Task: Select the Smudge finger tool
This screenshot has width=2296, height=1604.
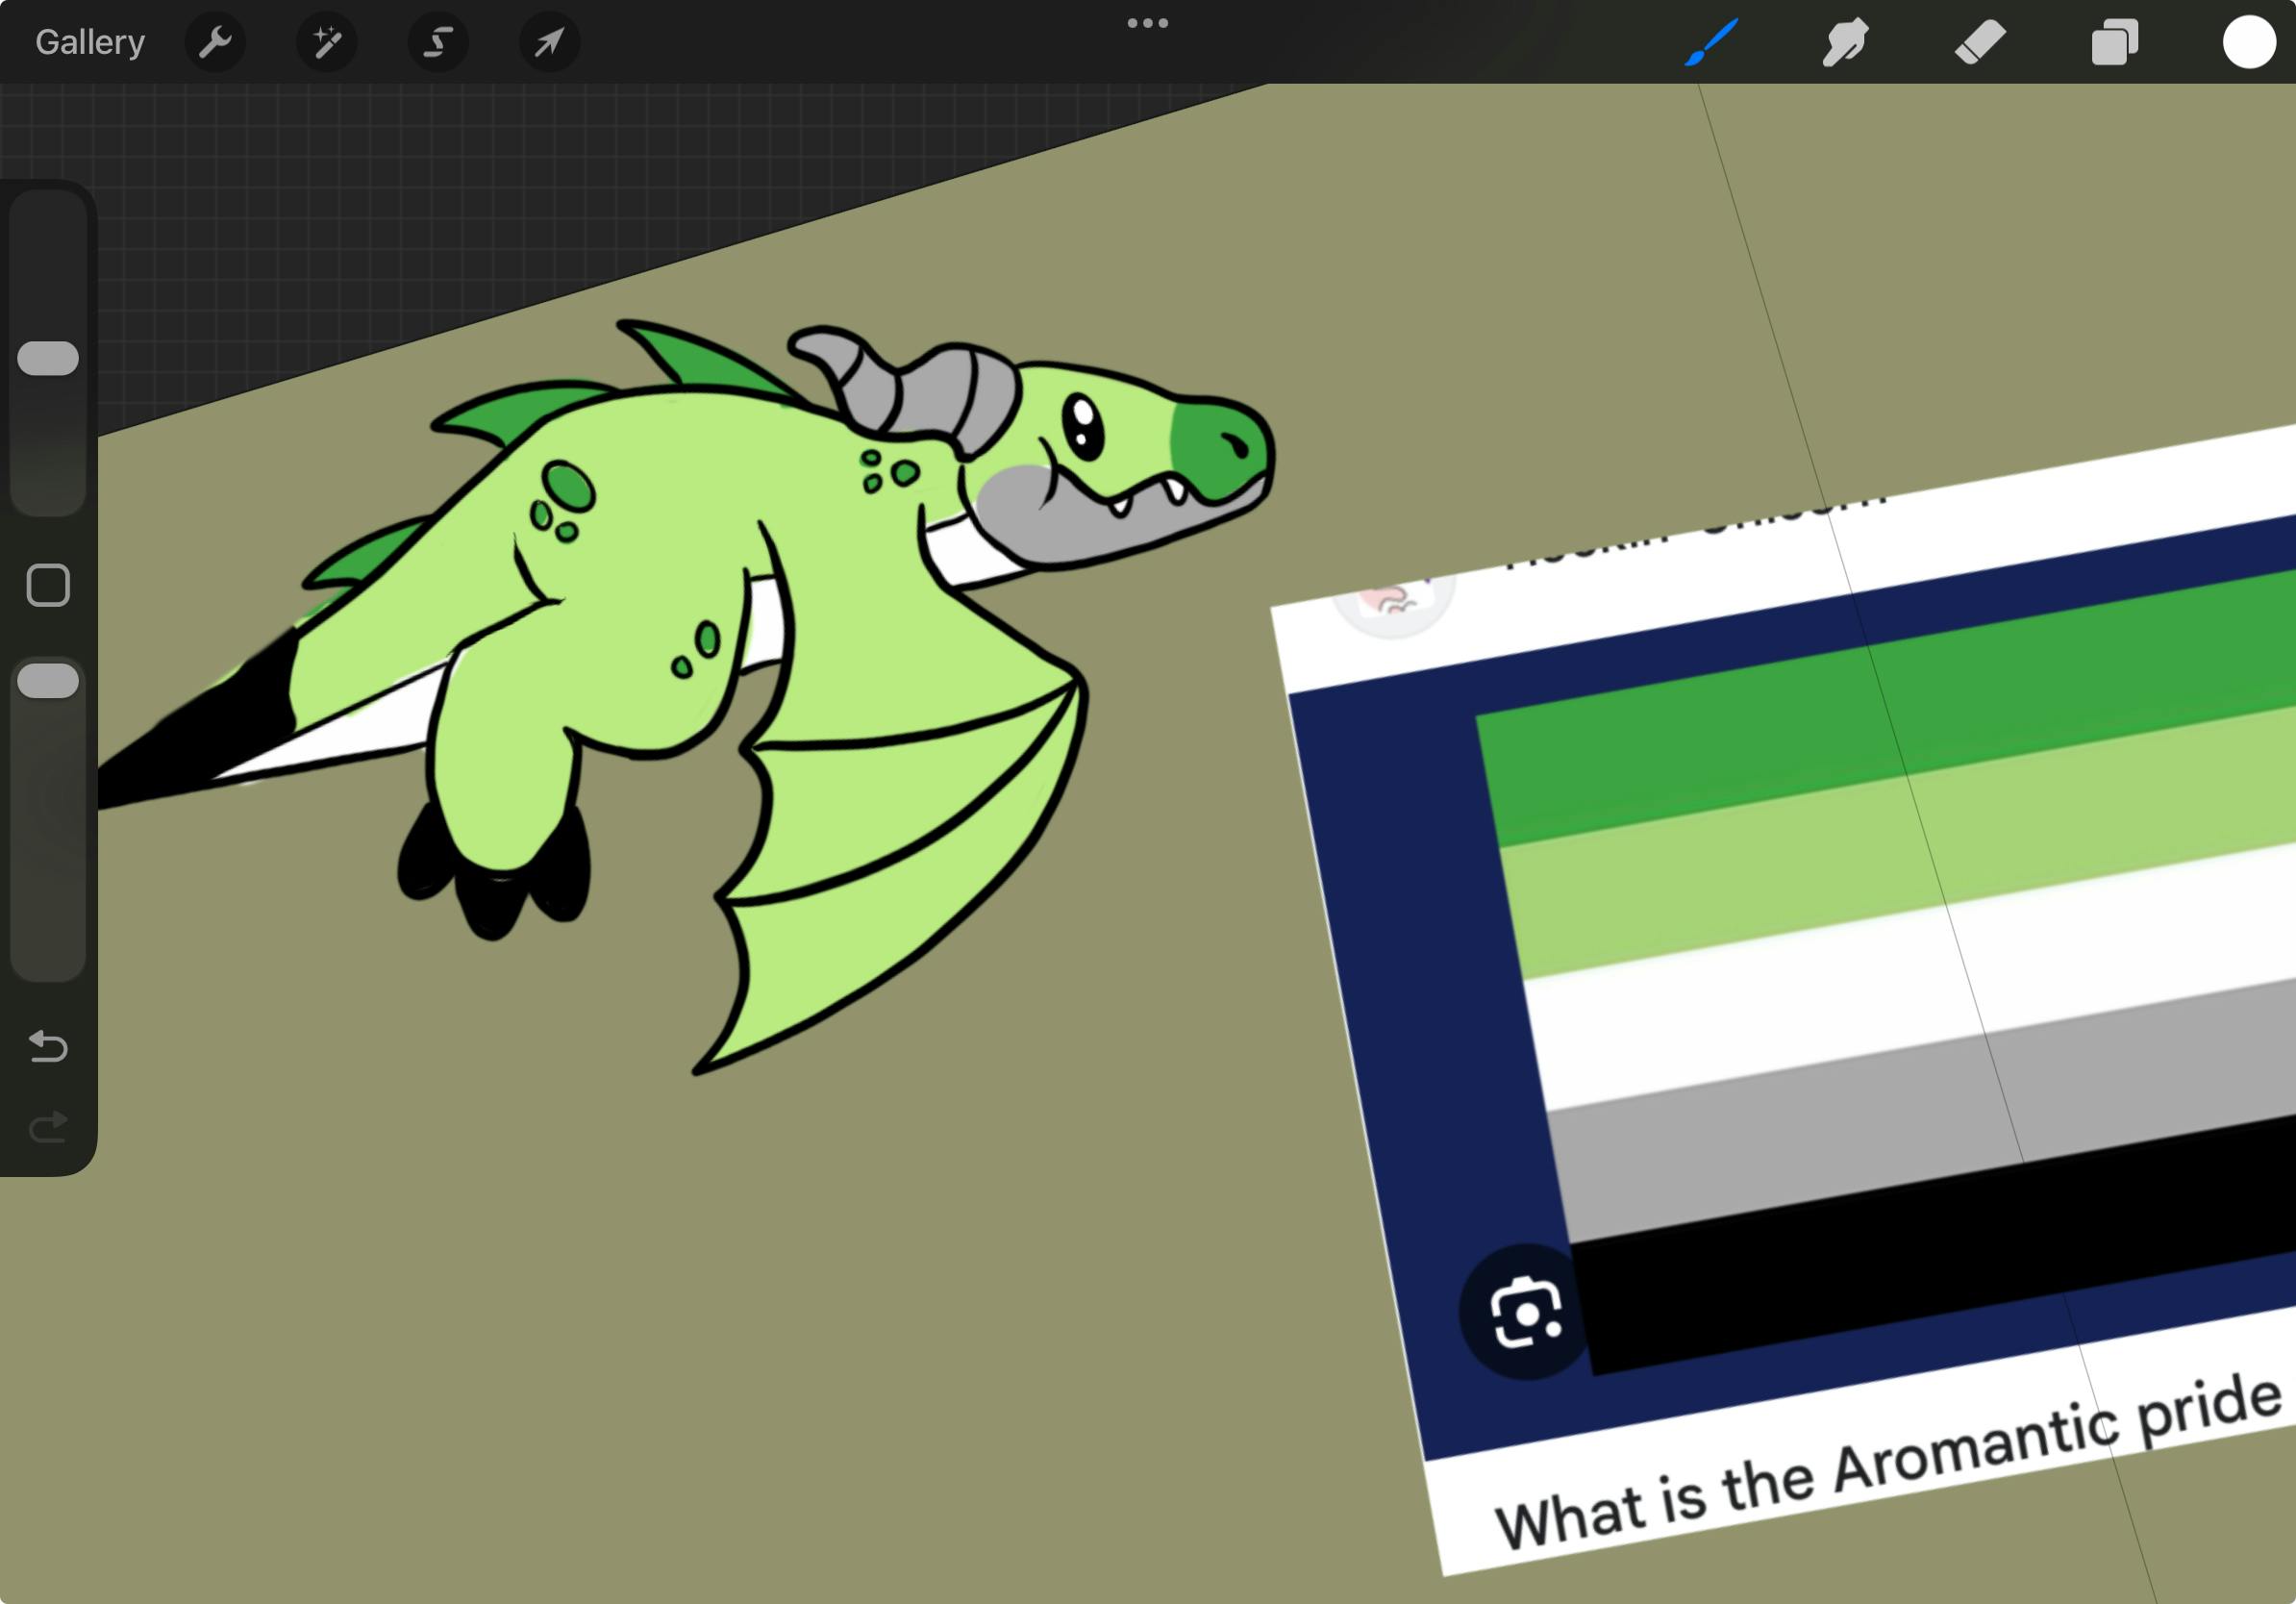Action: coord(1845,42)
